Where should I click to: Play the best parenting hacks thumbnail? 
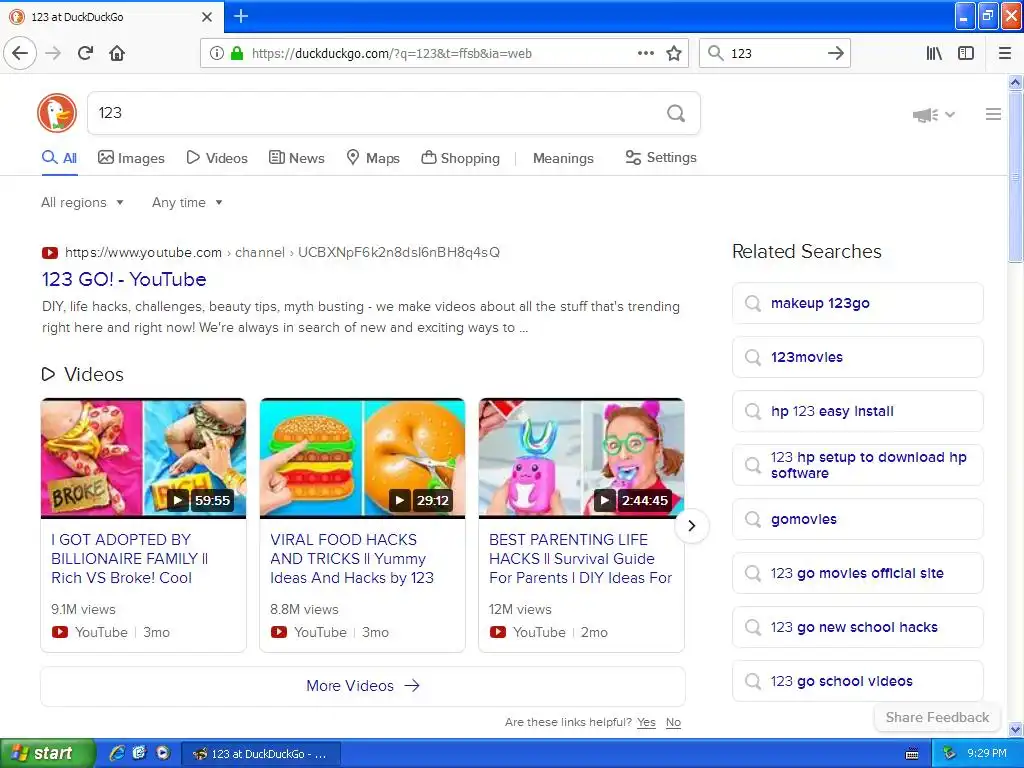pos(581,458)
